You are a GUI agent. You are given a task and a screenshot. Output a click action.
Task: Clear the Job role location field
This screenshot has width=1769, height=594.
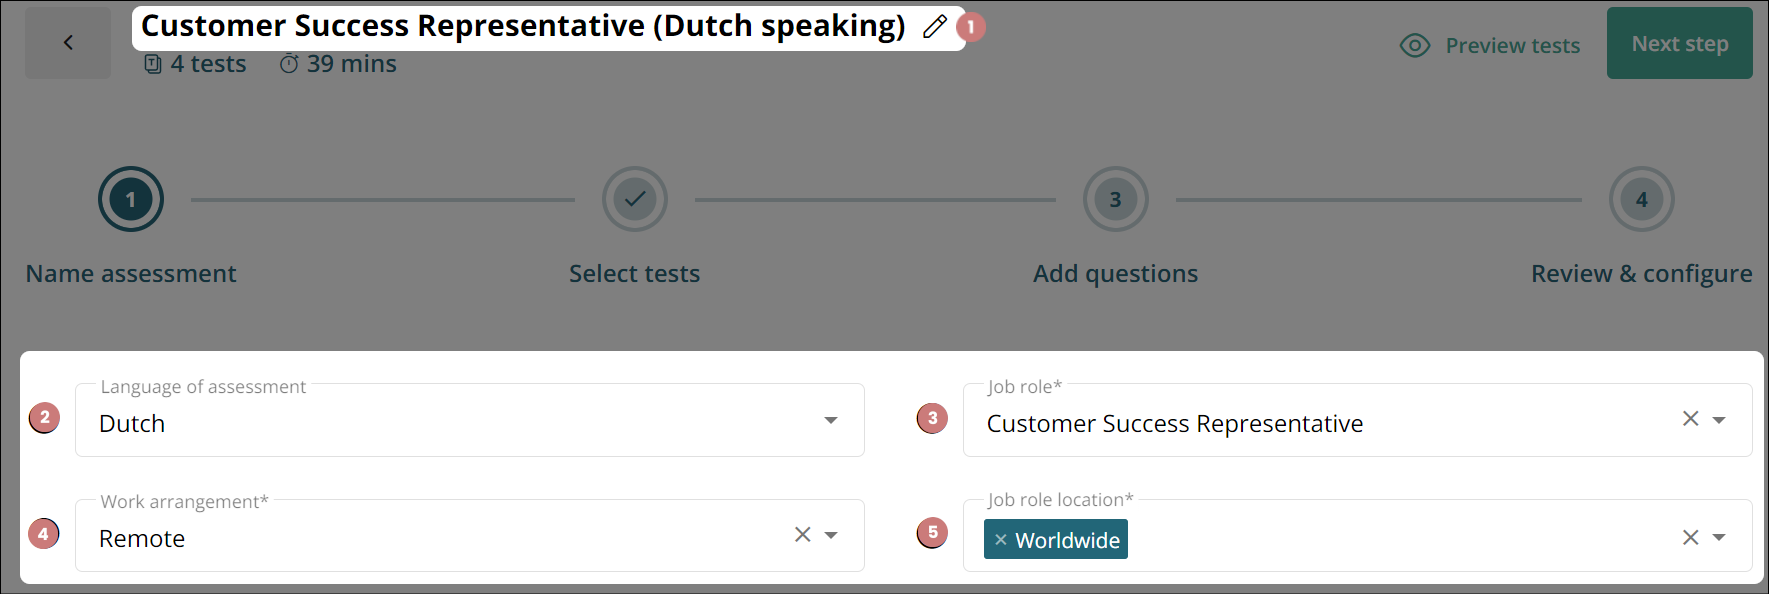1690,535
